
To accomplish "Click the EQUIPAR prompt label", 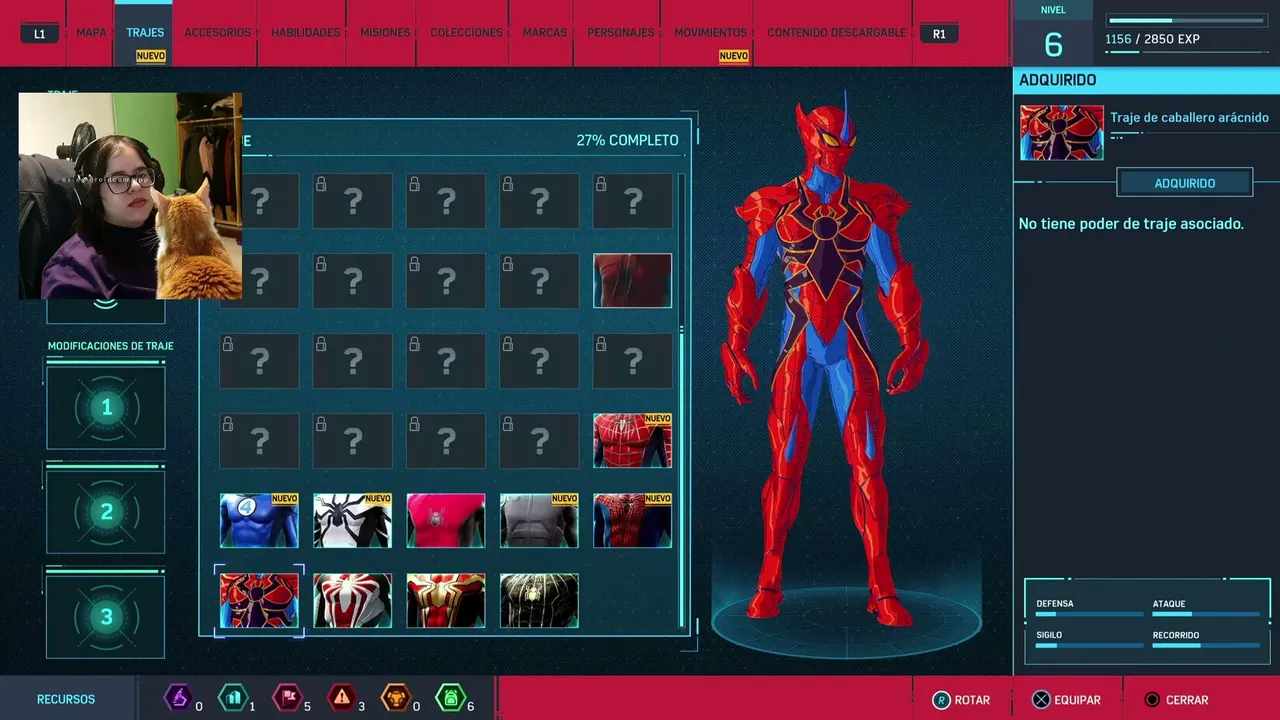I will pos(1078,701).
